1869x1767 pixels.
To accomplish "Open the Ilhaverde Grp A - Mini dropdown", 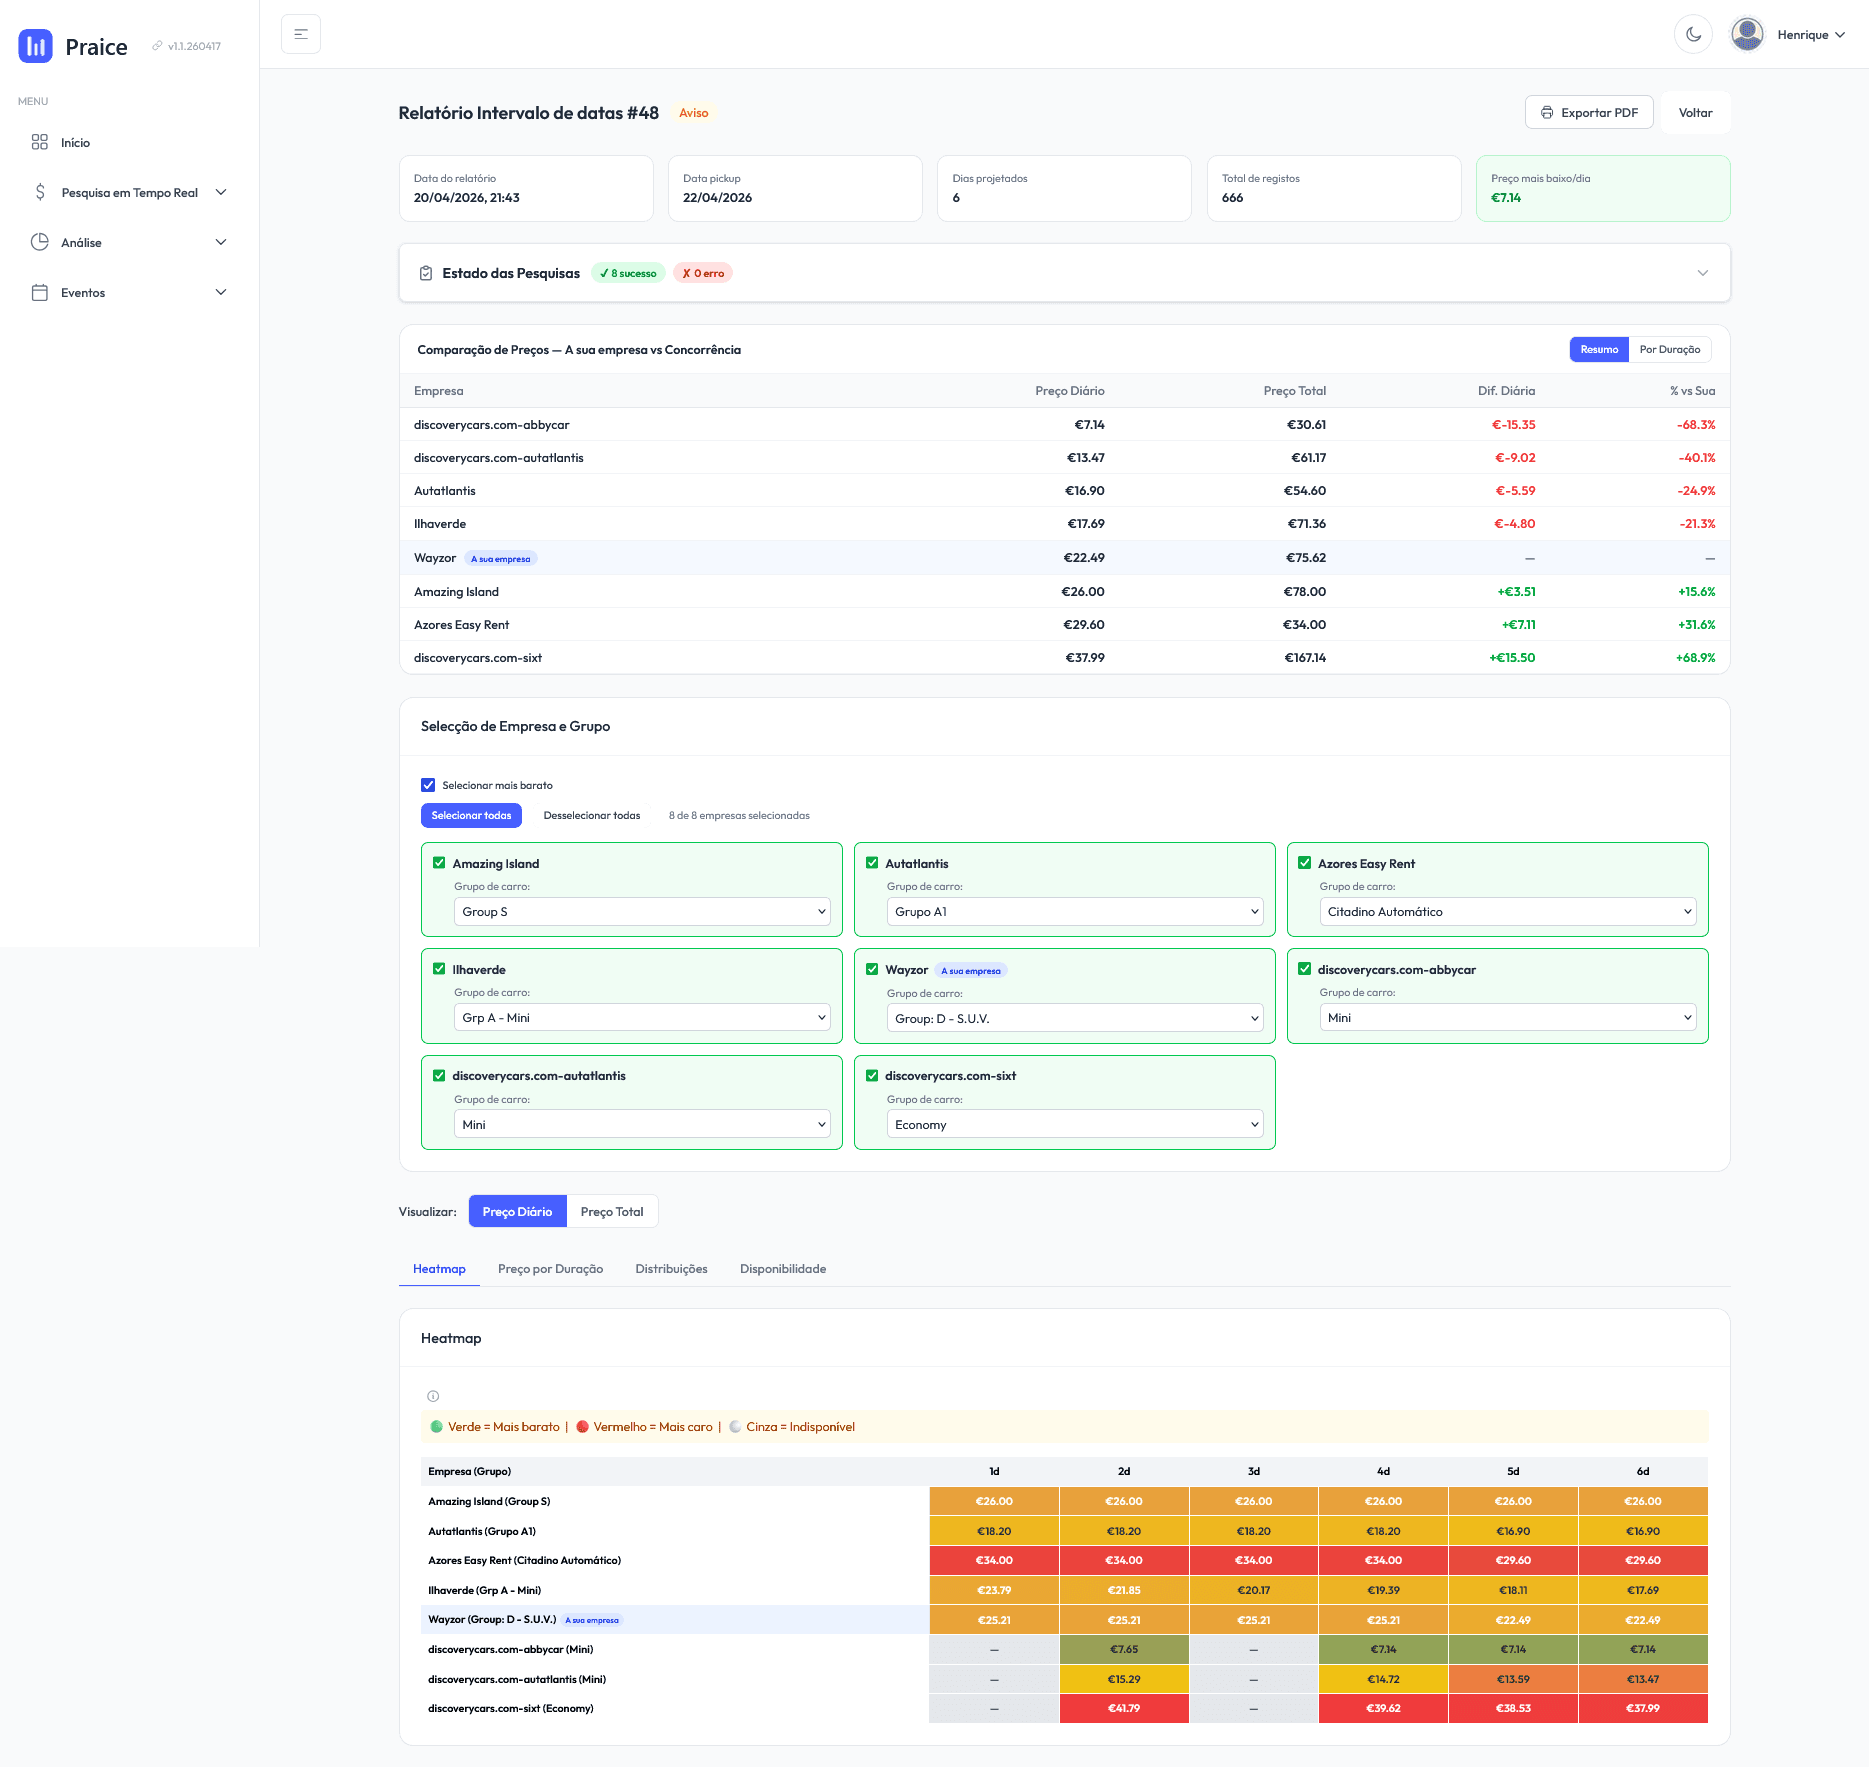I will coord(643,1018).
